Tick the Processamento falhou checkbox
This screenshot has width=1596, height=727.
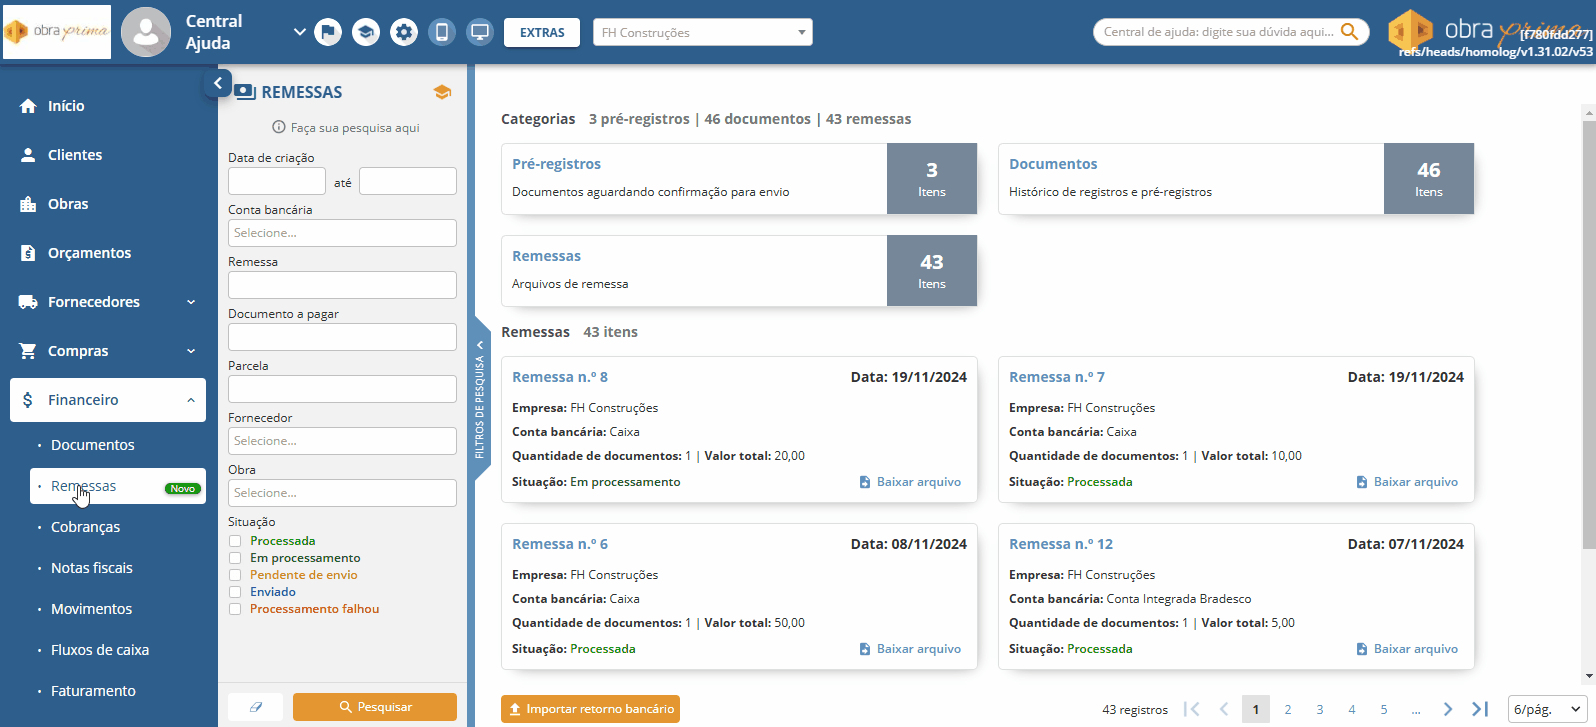[235, 609]
